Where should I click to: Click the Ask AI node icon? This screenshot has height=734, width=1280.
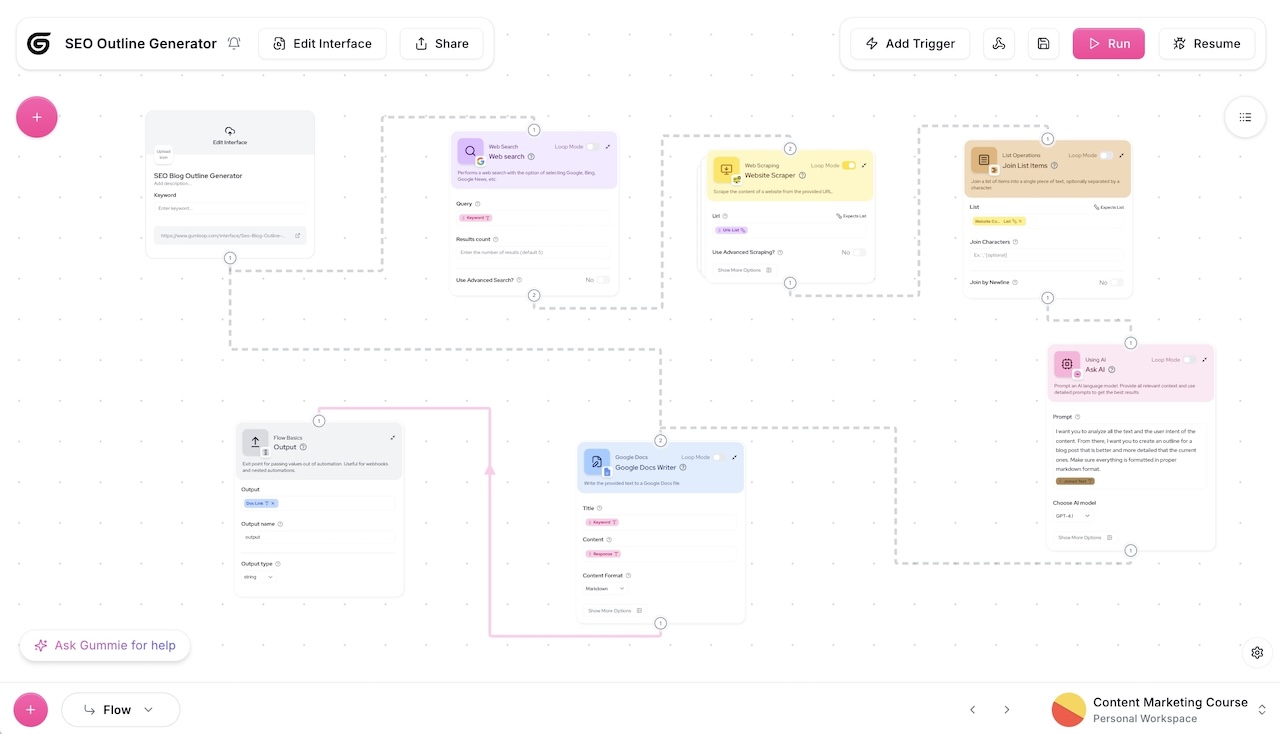tap(1066, 364)
